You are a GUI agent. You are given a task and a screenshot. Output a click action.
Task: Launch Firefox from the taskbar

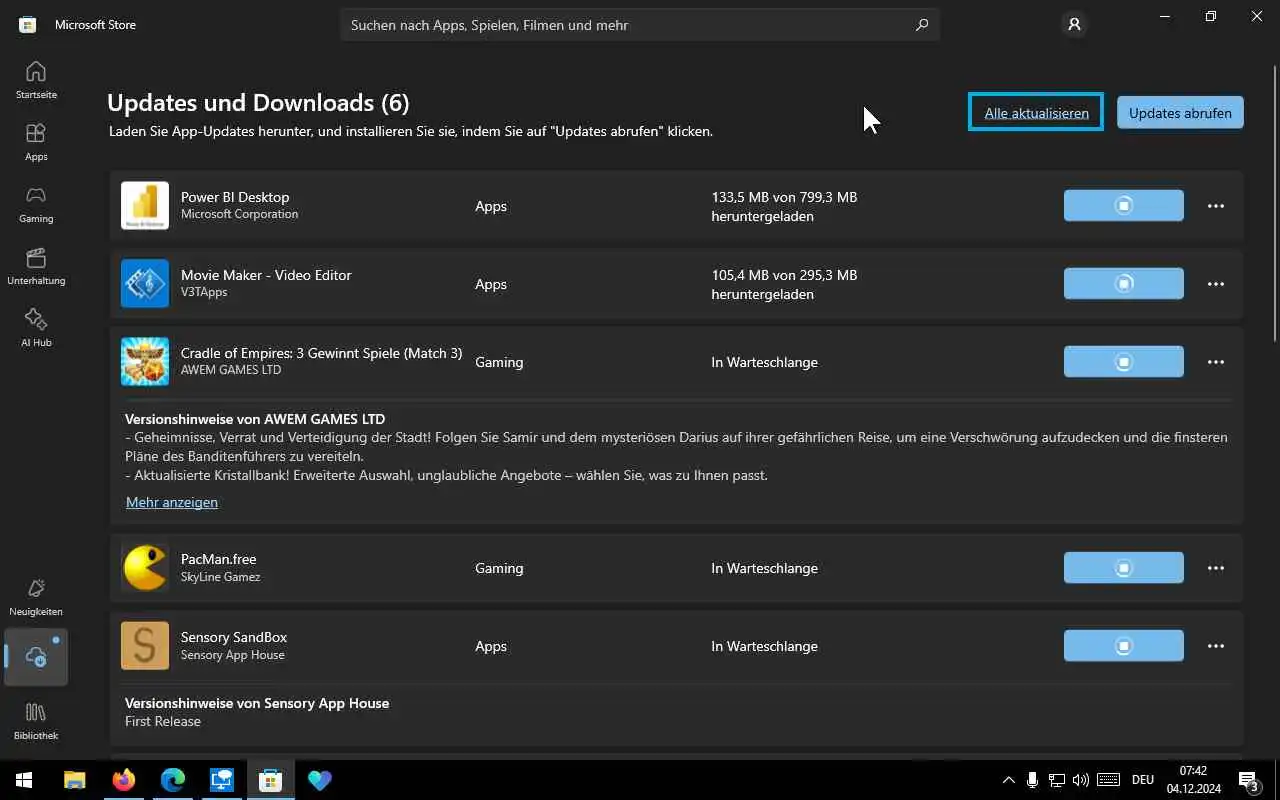[124, 780]
